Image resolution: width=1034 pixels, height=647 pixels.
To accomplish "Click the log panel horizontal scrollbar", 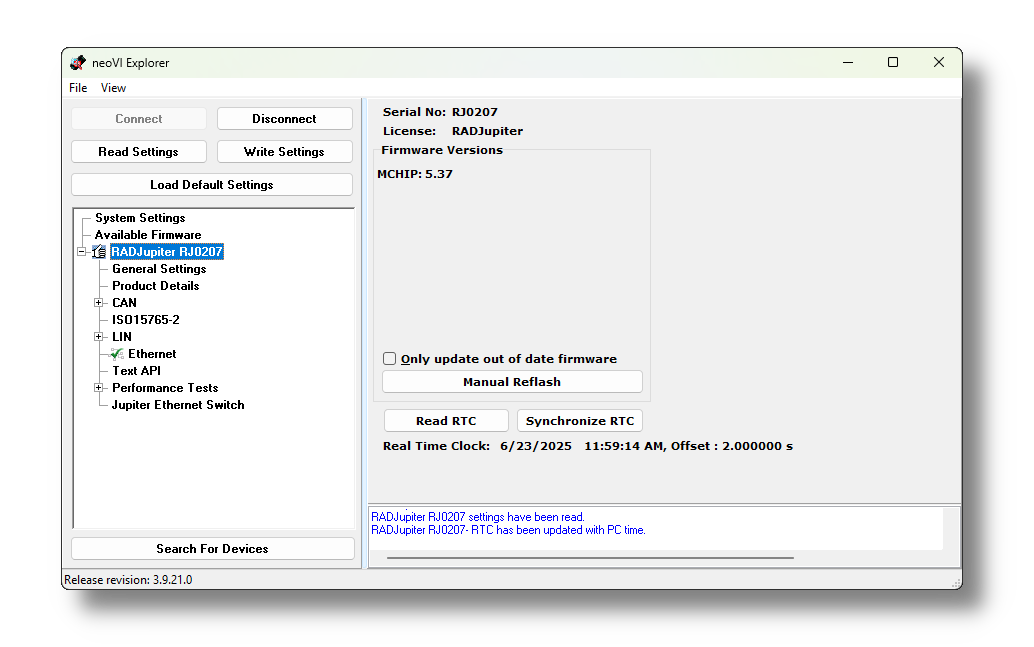I will [590, 558].
